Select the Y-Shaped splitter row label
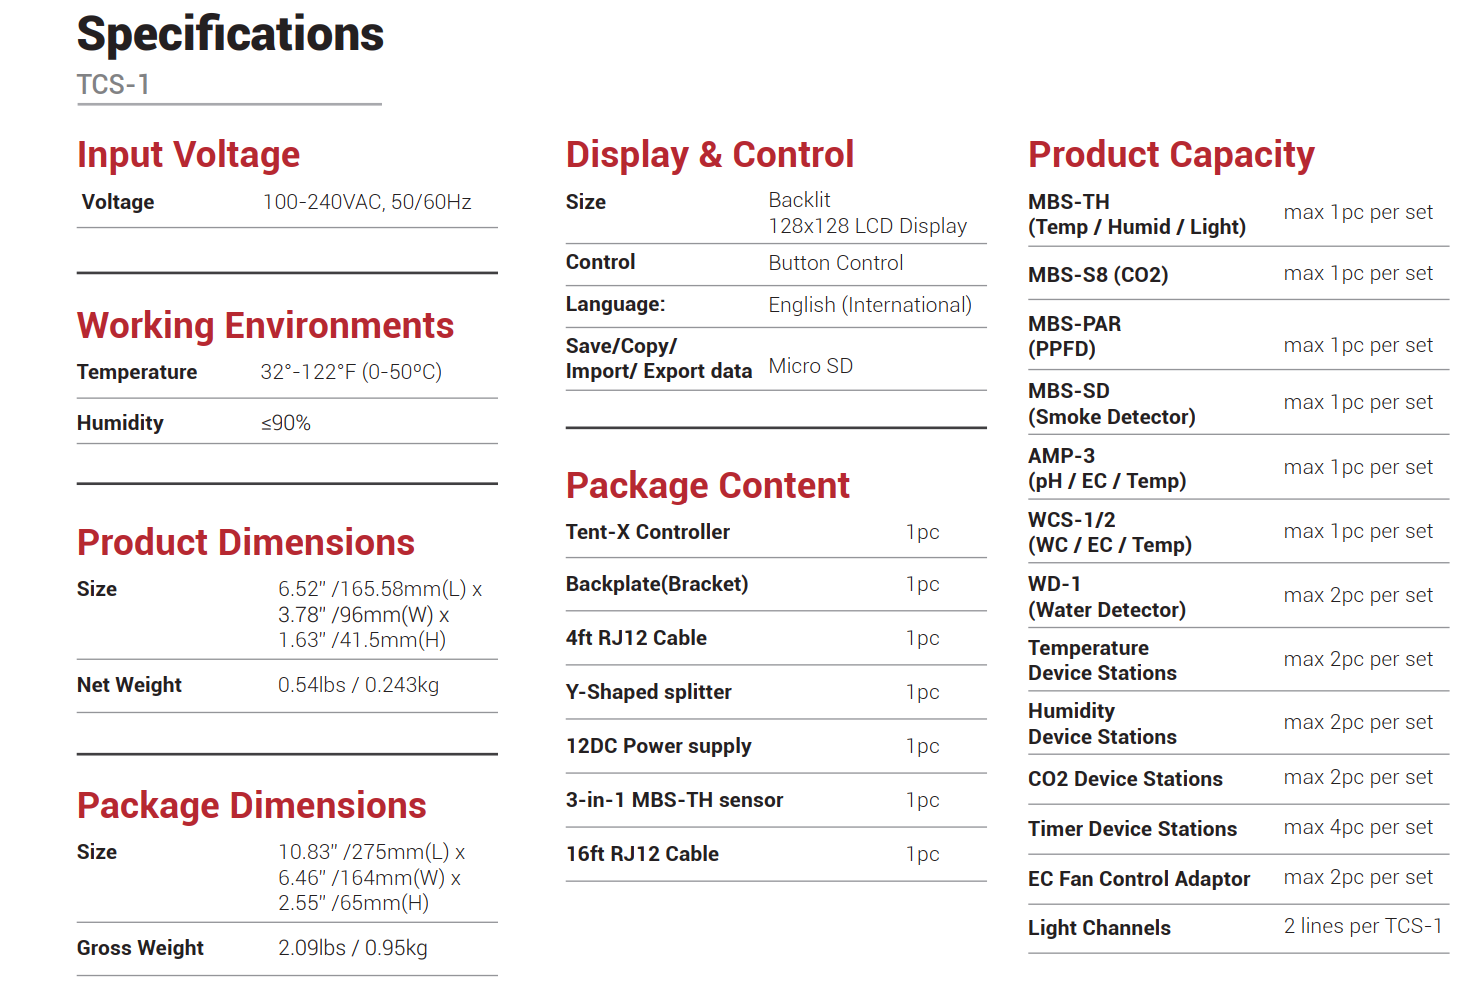This screenshot has width=1482, height=1005. click(648, 692)
